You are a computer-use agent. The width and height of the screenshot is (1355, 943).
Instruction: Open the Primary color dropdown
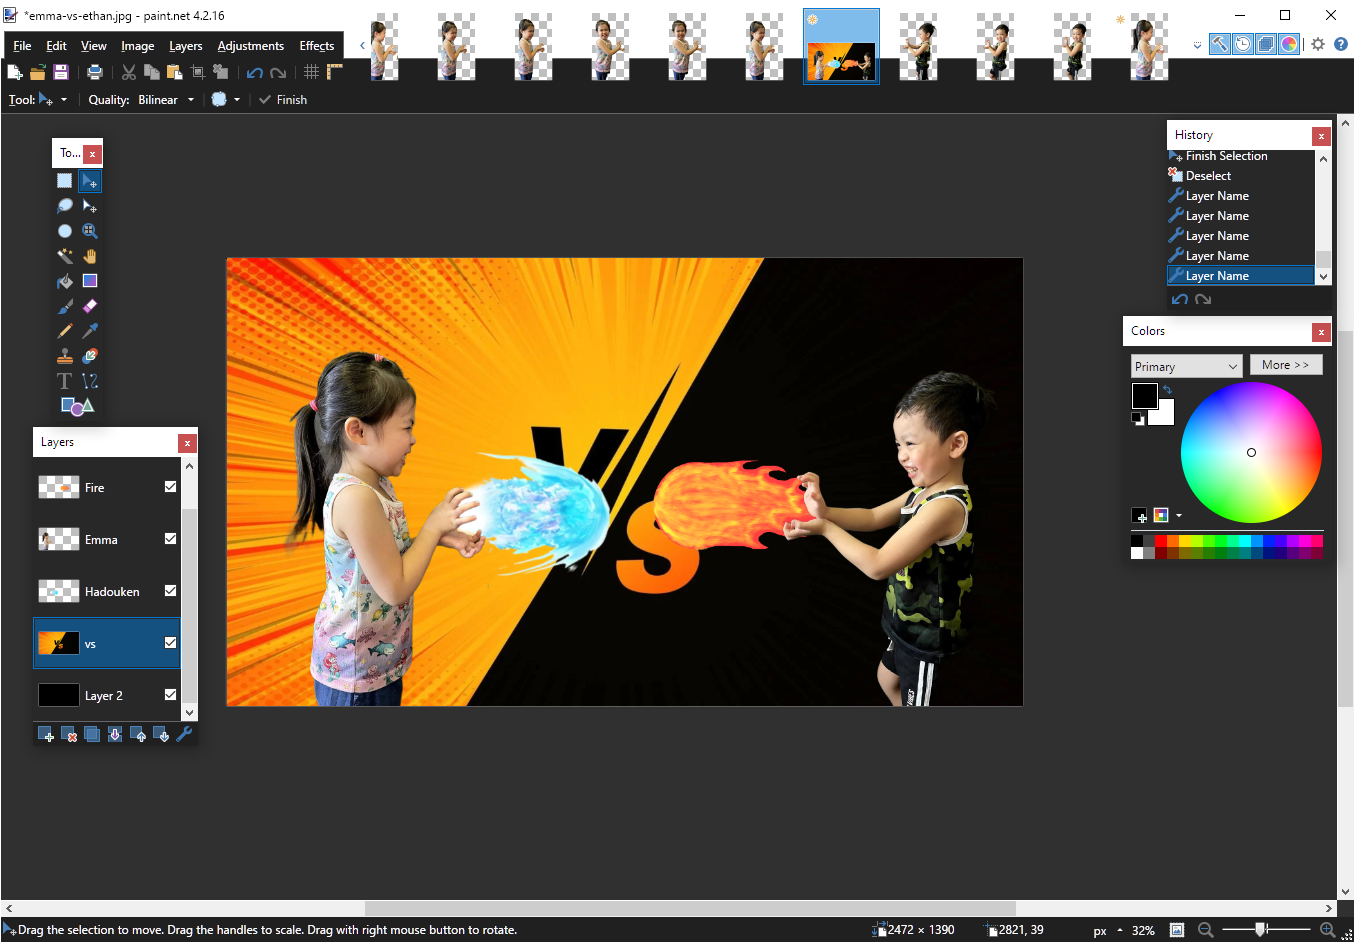(x=1186, y=366)
